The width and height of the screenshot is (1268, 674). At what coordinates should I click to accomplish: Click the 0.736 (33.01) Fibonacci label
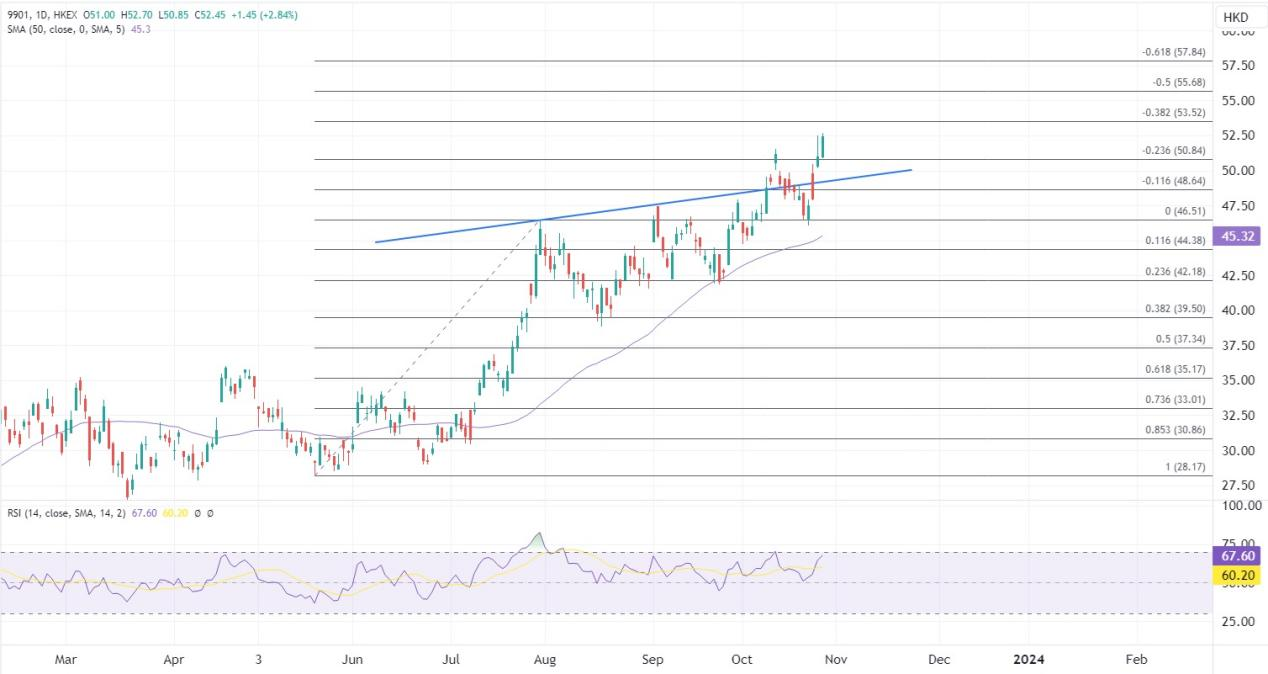click(1175, 399)
